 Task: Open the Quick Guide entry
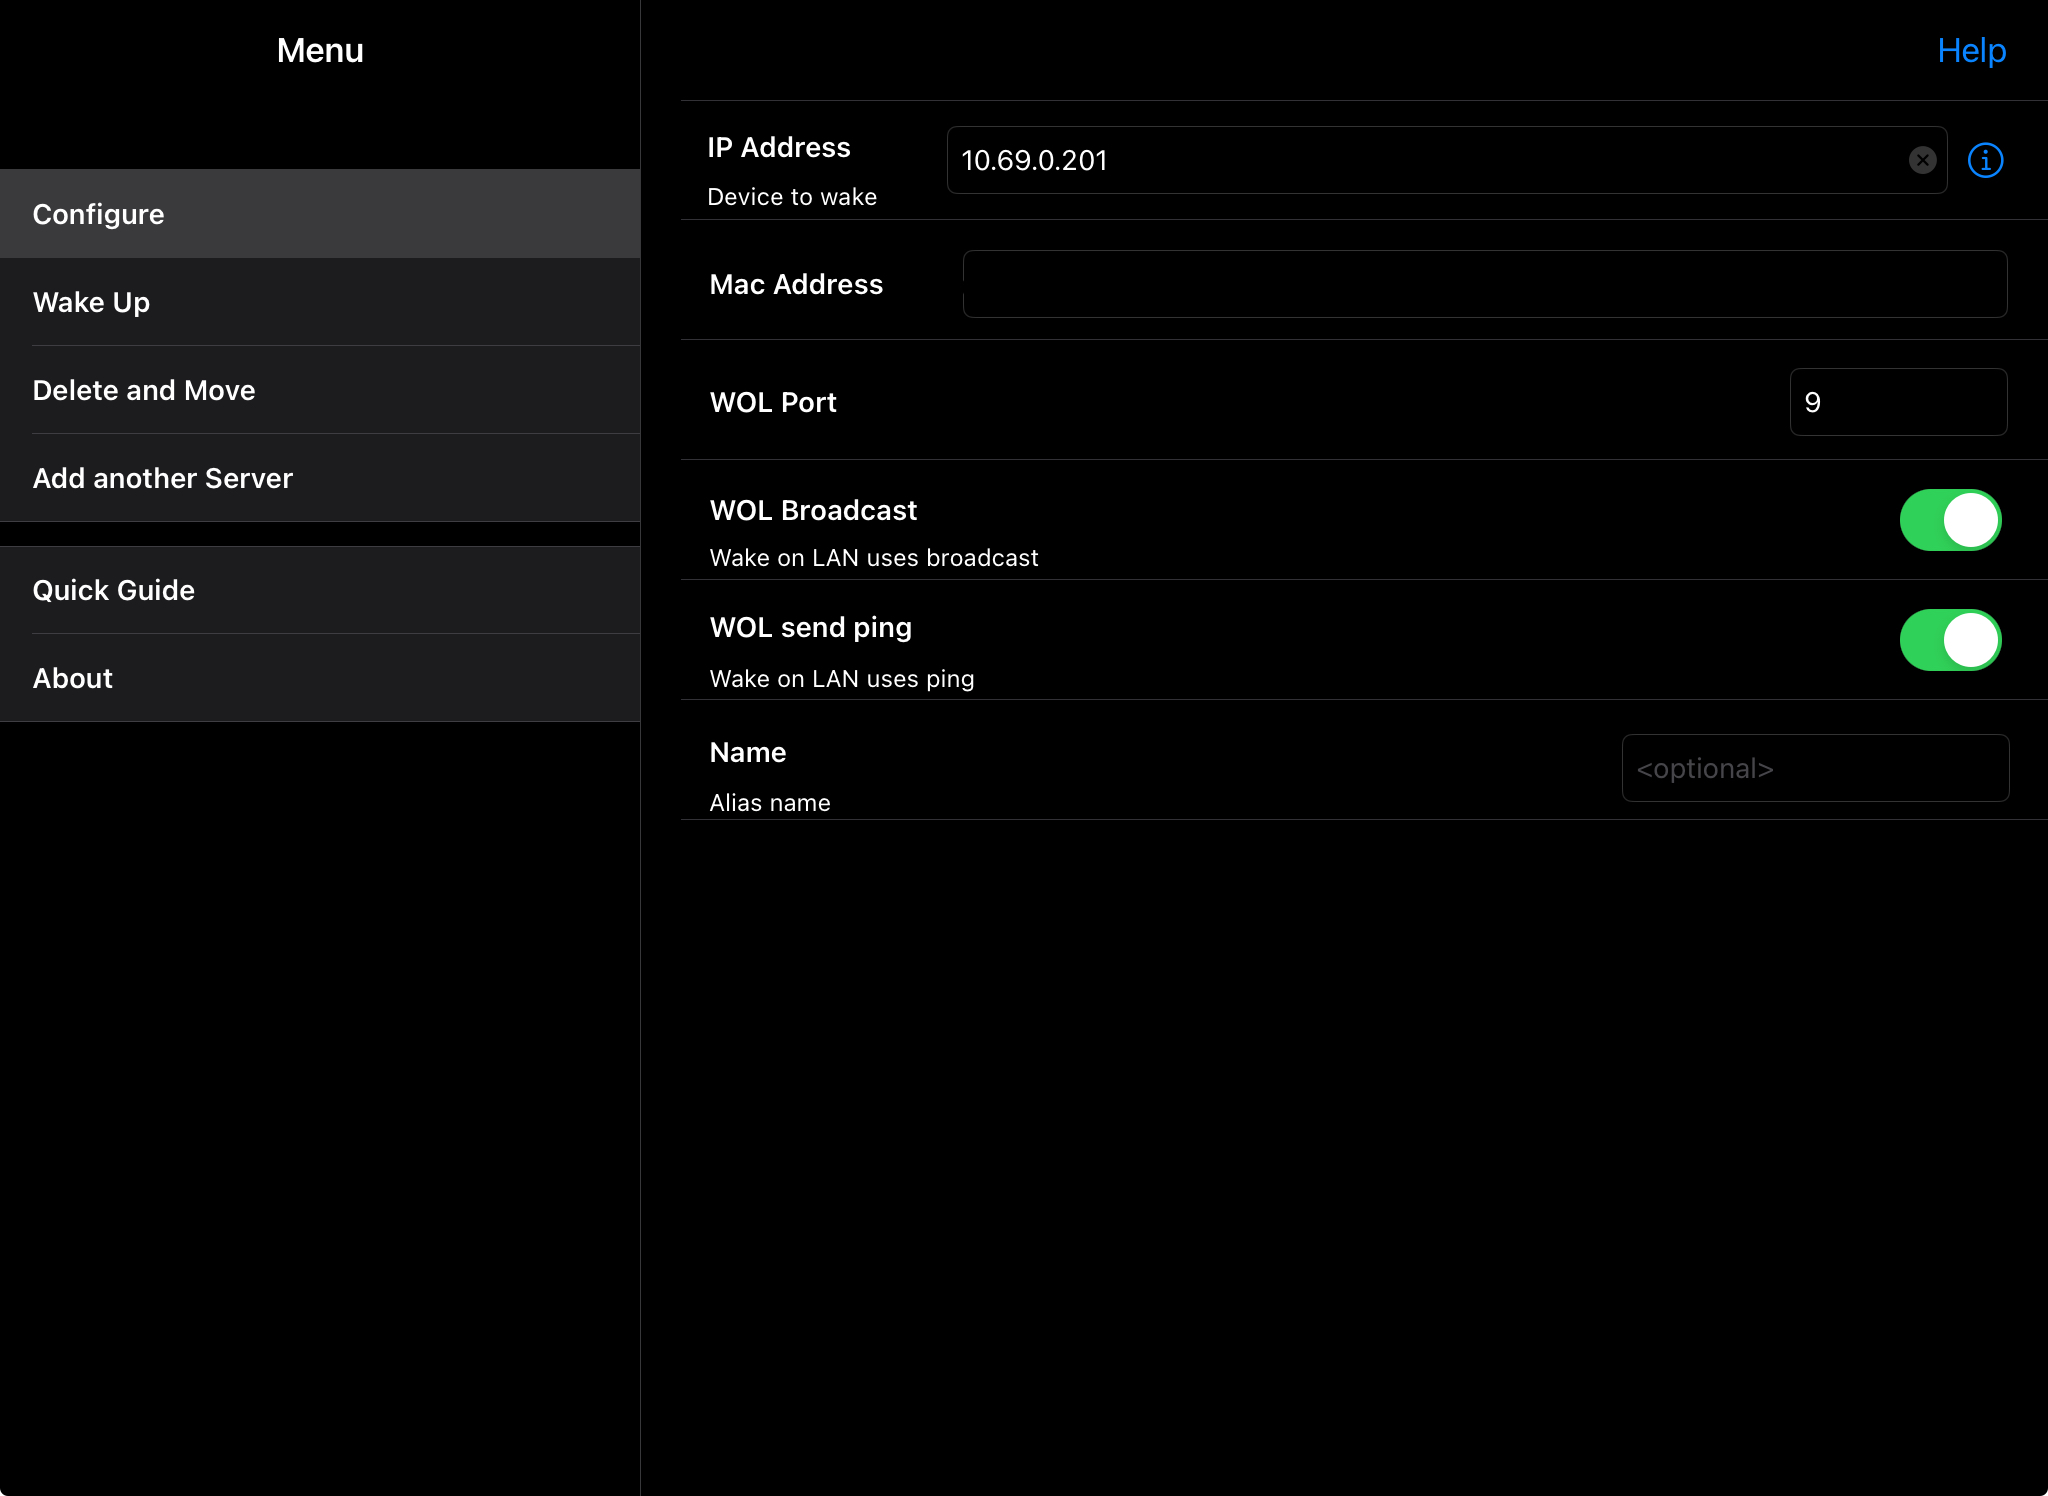(320, 590)
